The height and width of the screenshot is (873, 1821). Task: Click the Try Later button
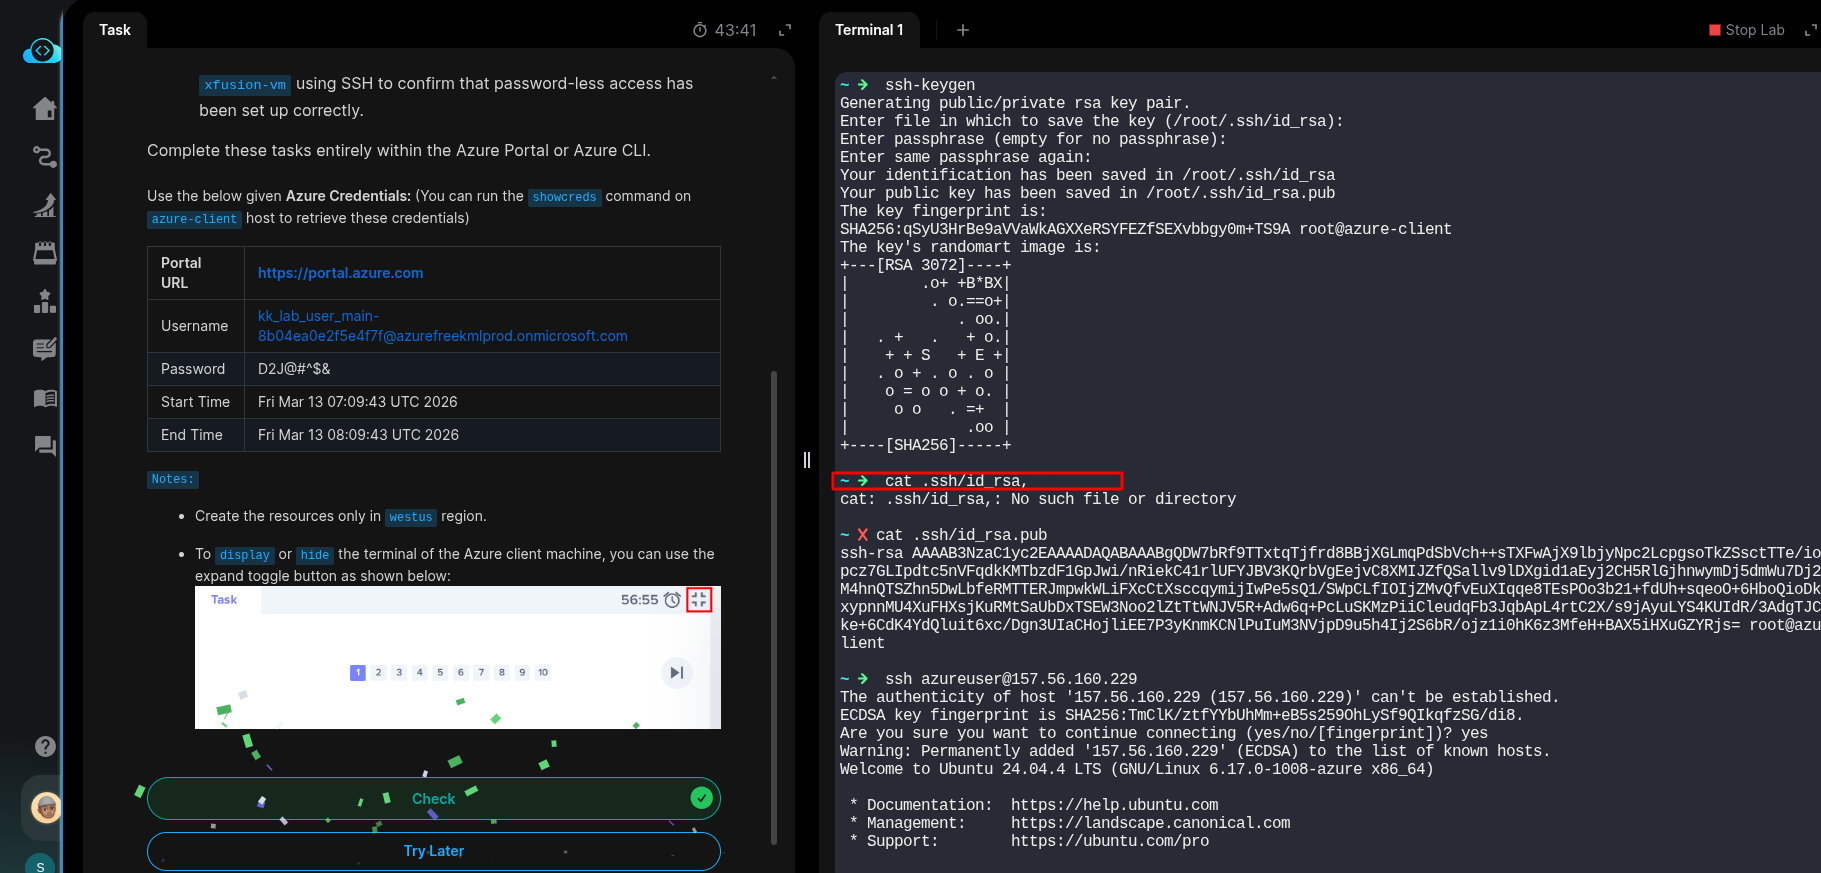[433, 851]
